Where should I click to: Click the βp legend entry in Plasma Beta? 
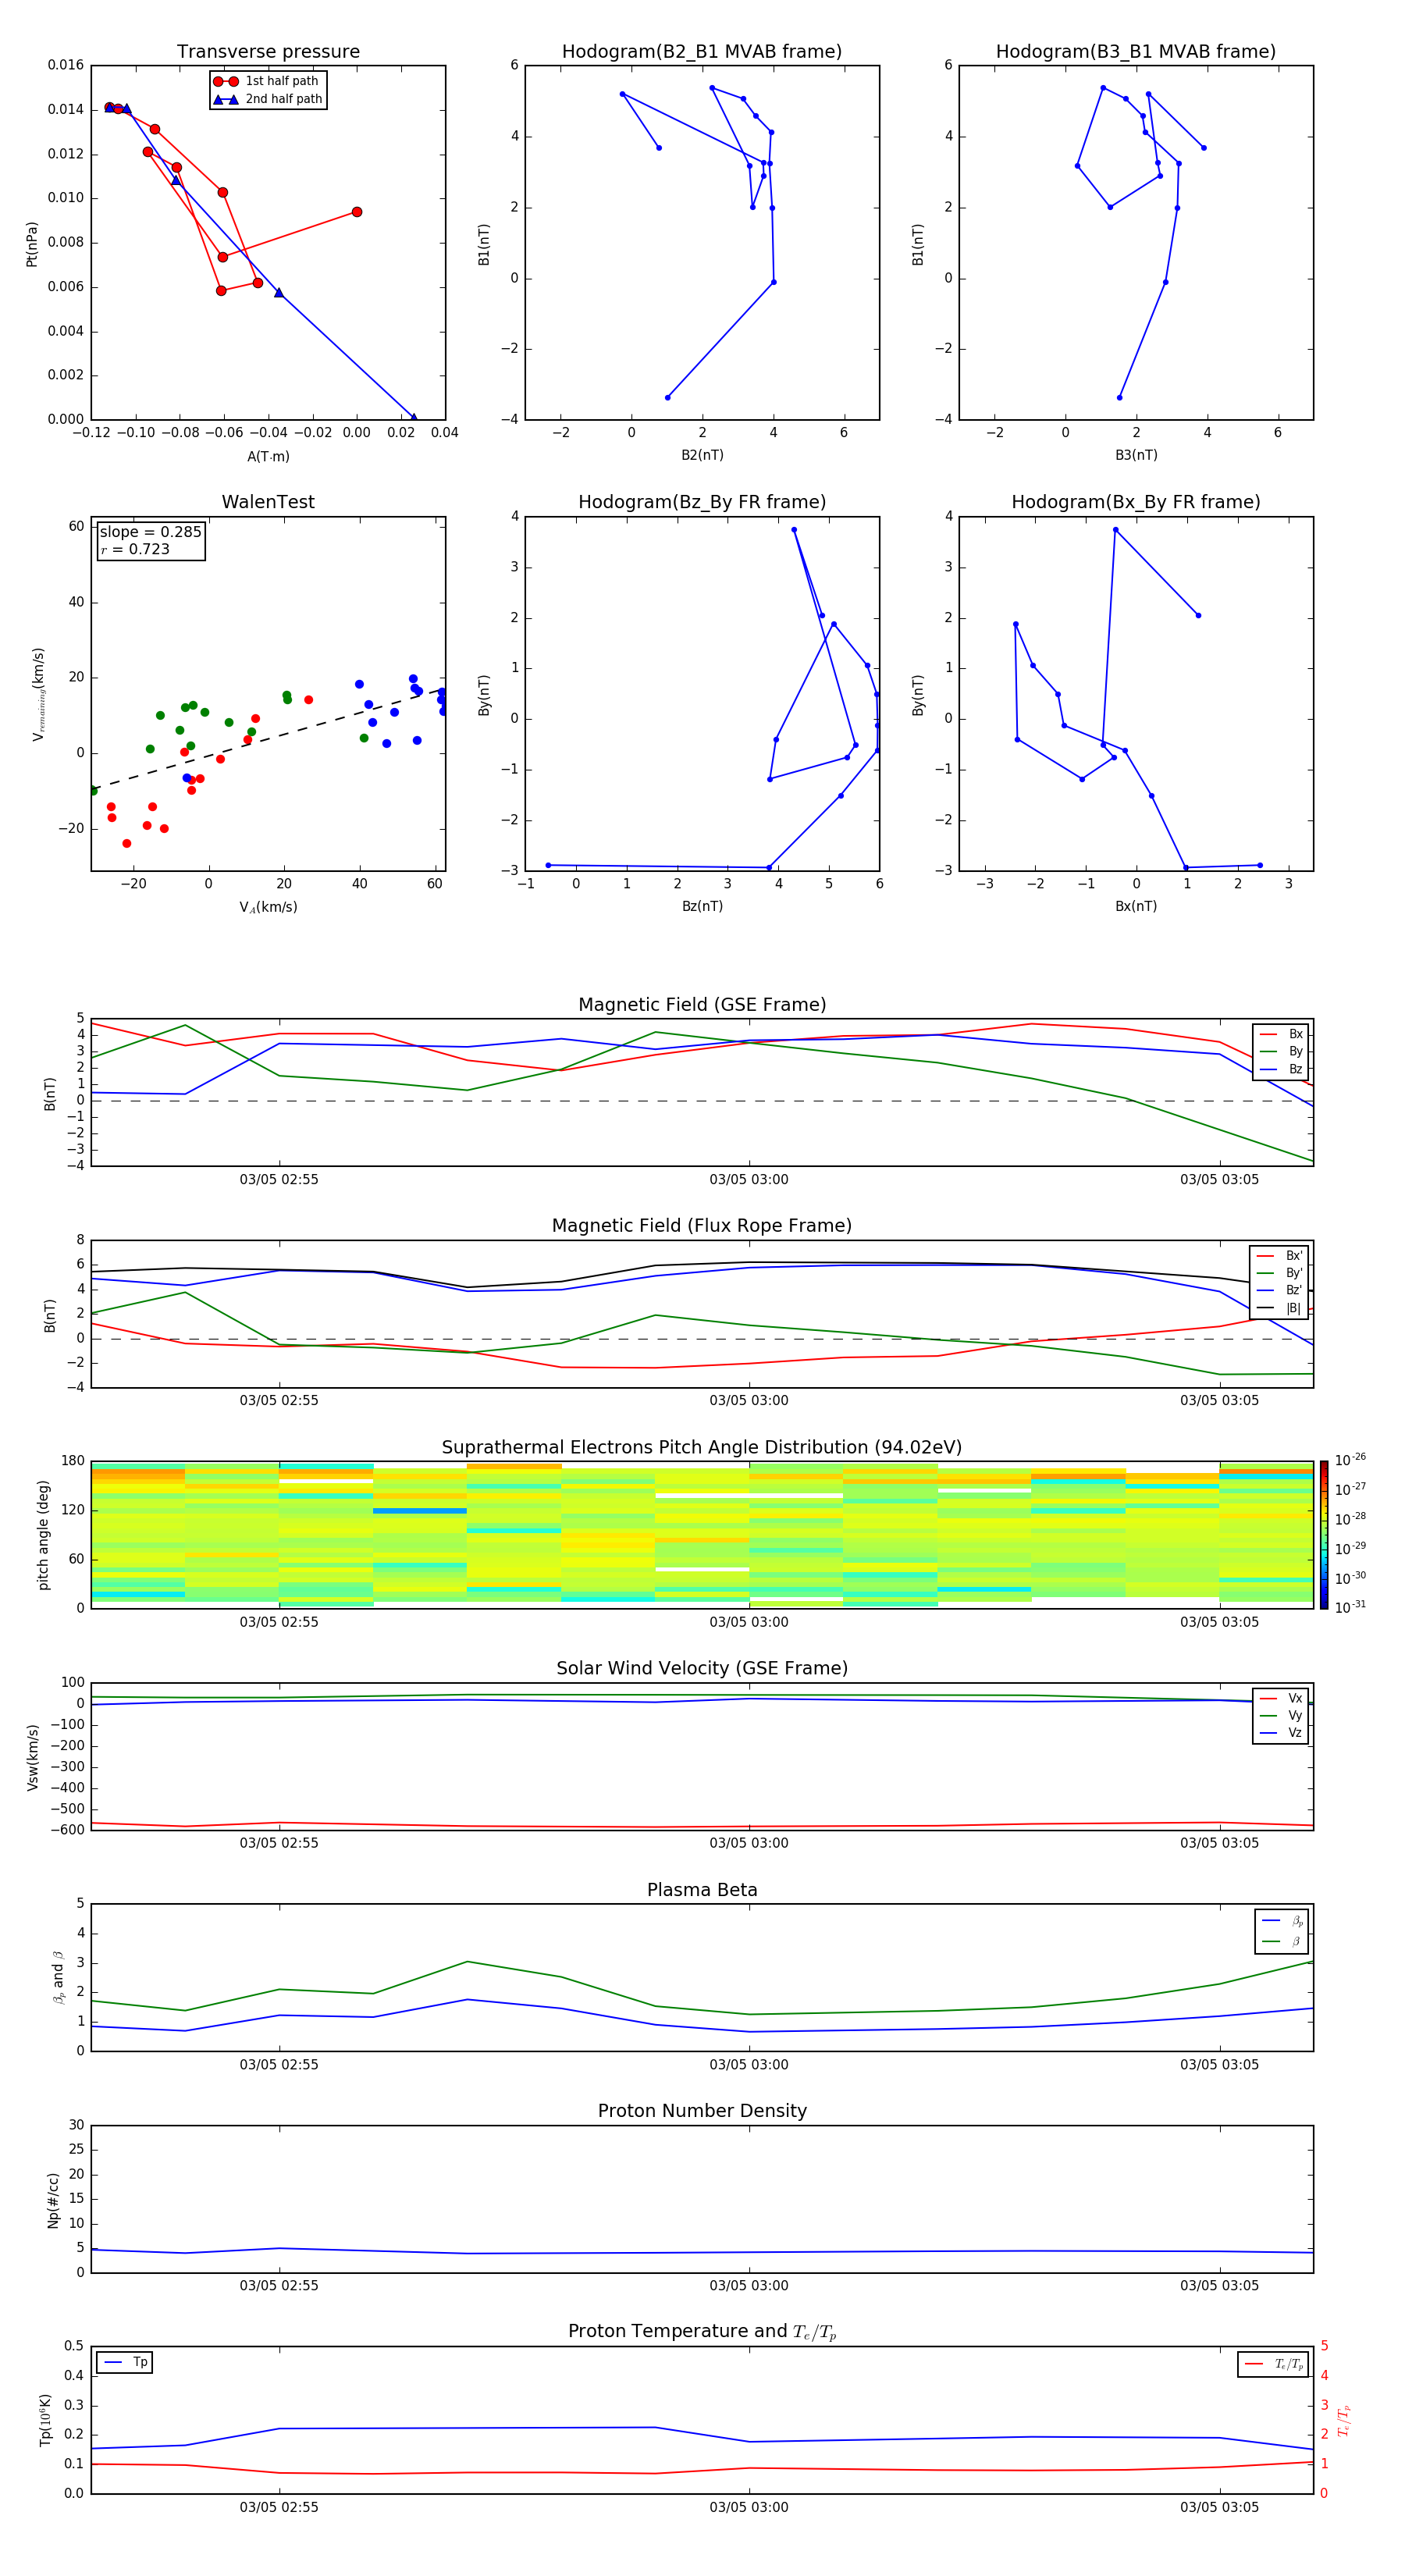pyautogui.click(x=1282, y=1920)
